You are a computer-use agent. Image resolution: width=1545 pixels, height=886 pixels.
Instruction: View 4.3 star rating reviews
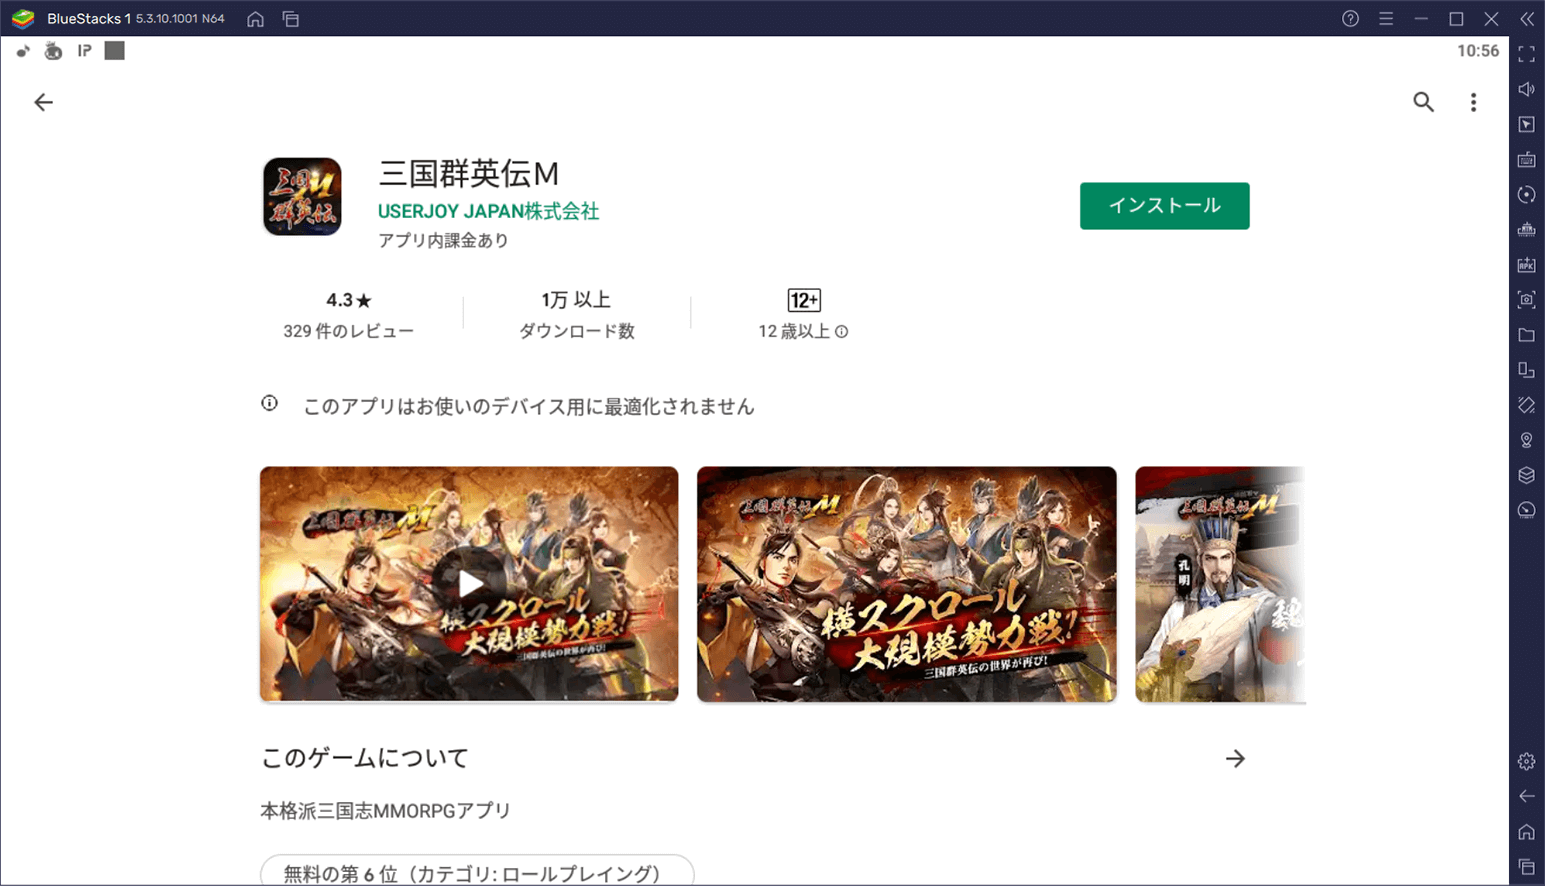(x=348, y=314)
